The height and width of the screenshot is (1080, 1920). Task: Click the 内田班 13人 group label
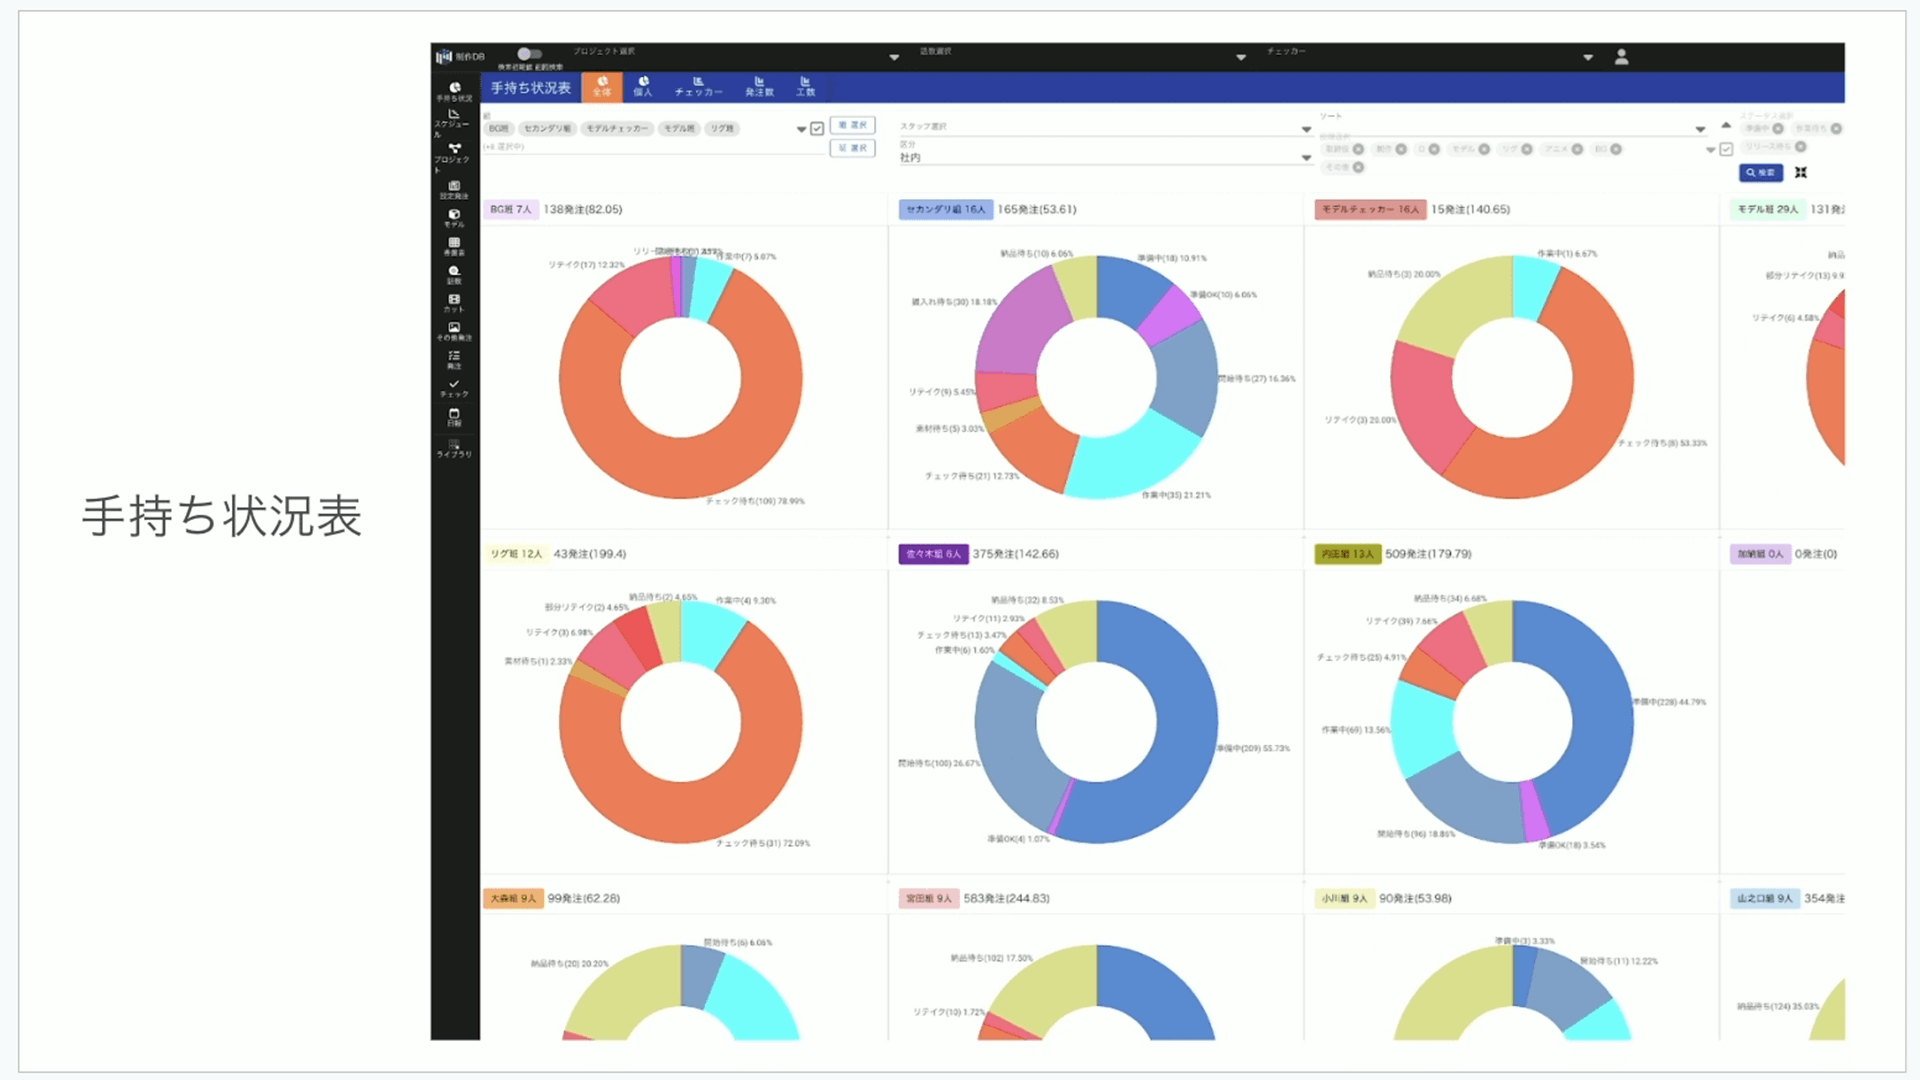(x=1347, y=554)
